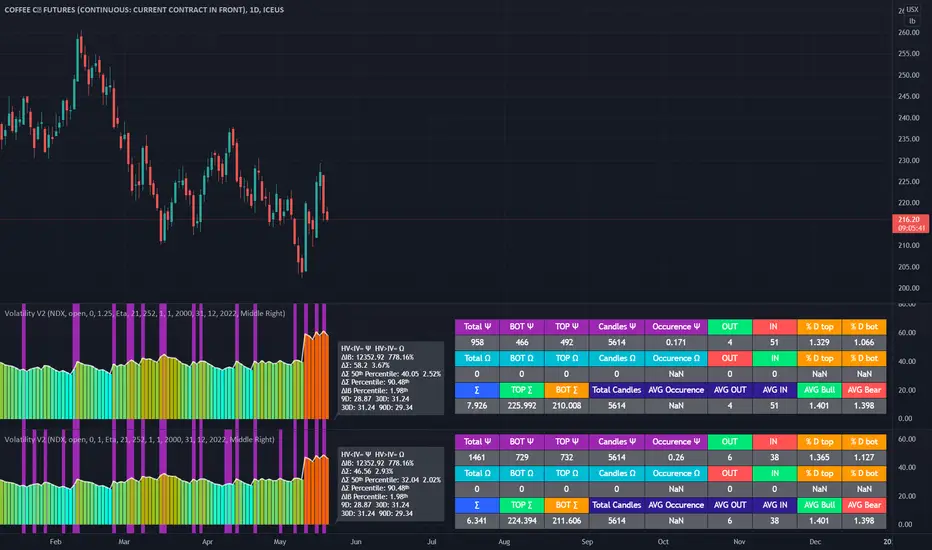
Task: Click the lower pane info box showing ΔΣ: 46.56
Action: point(391,484)
